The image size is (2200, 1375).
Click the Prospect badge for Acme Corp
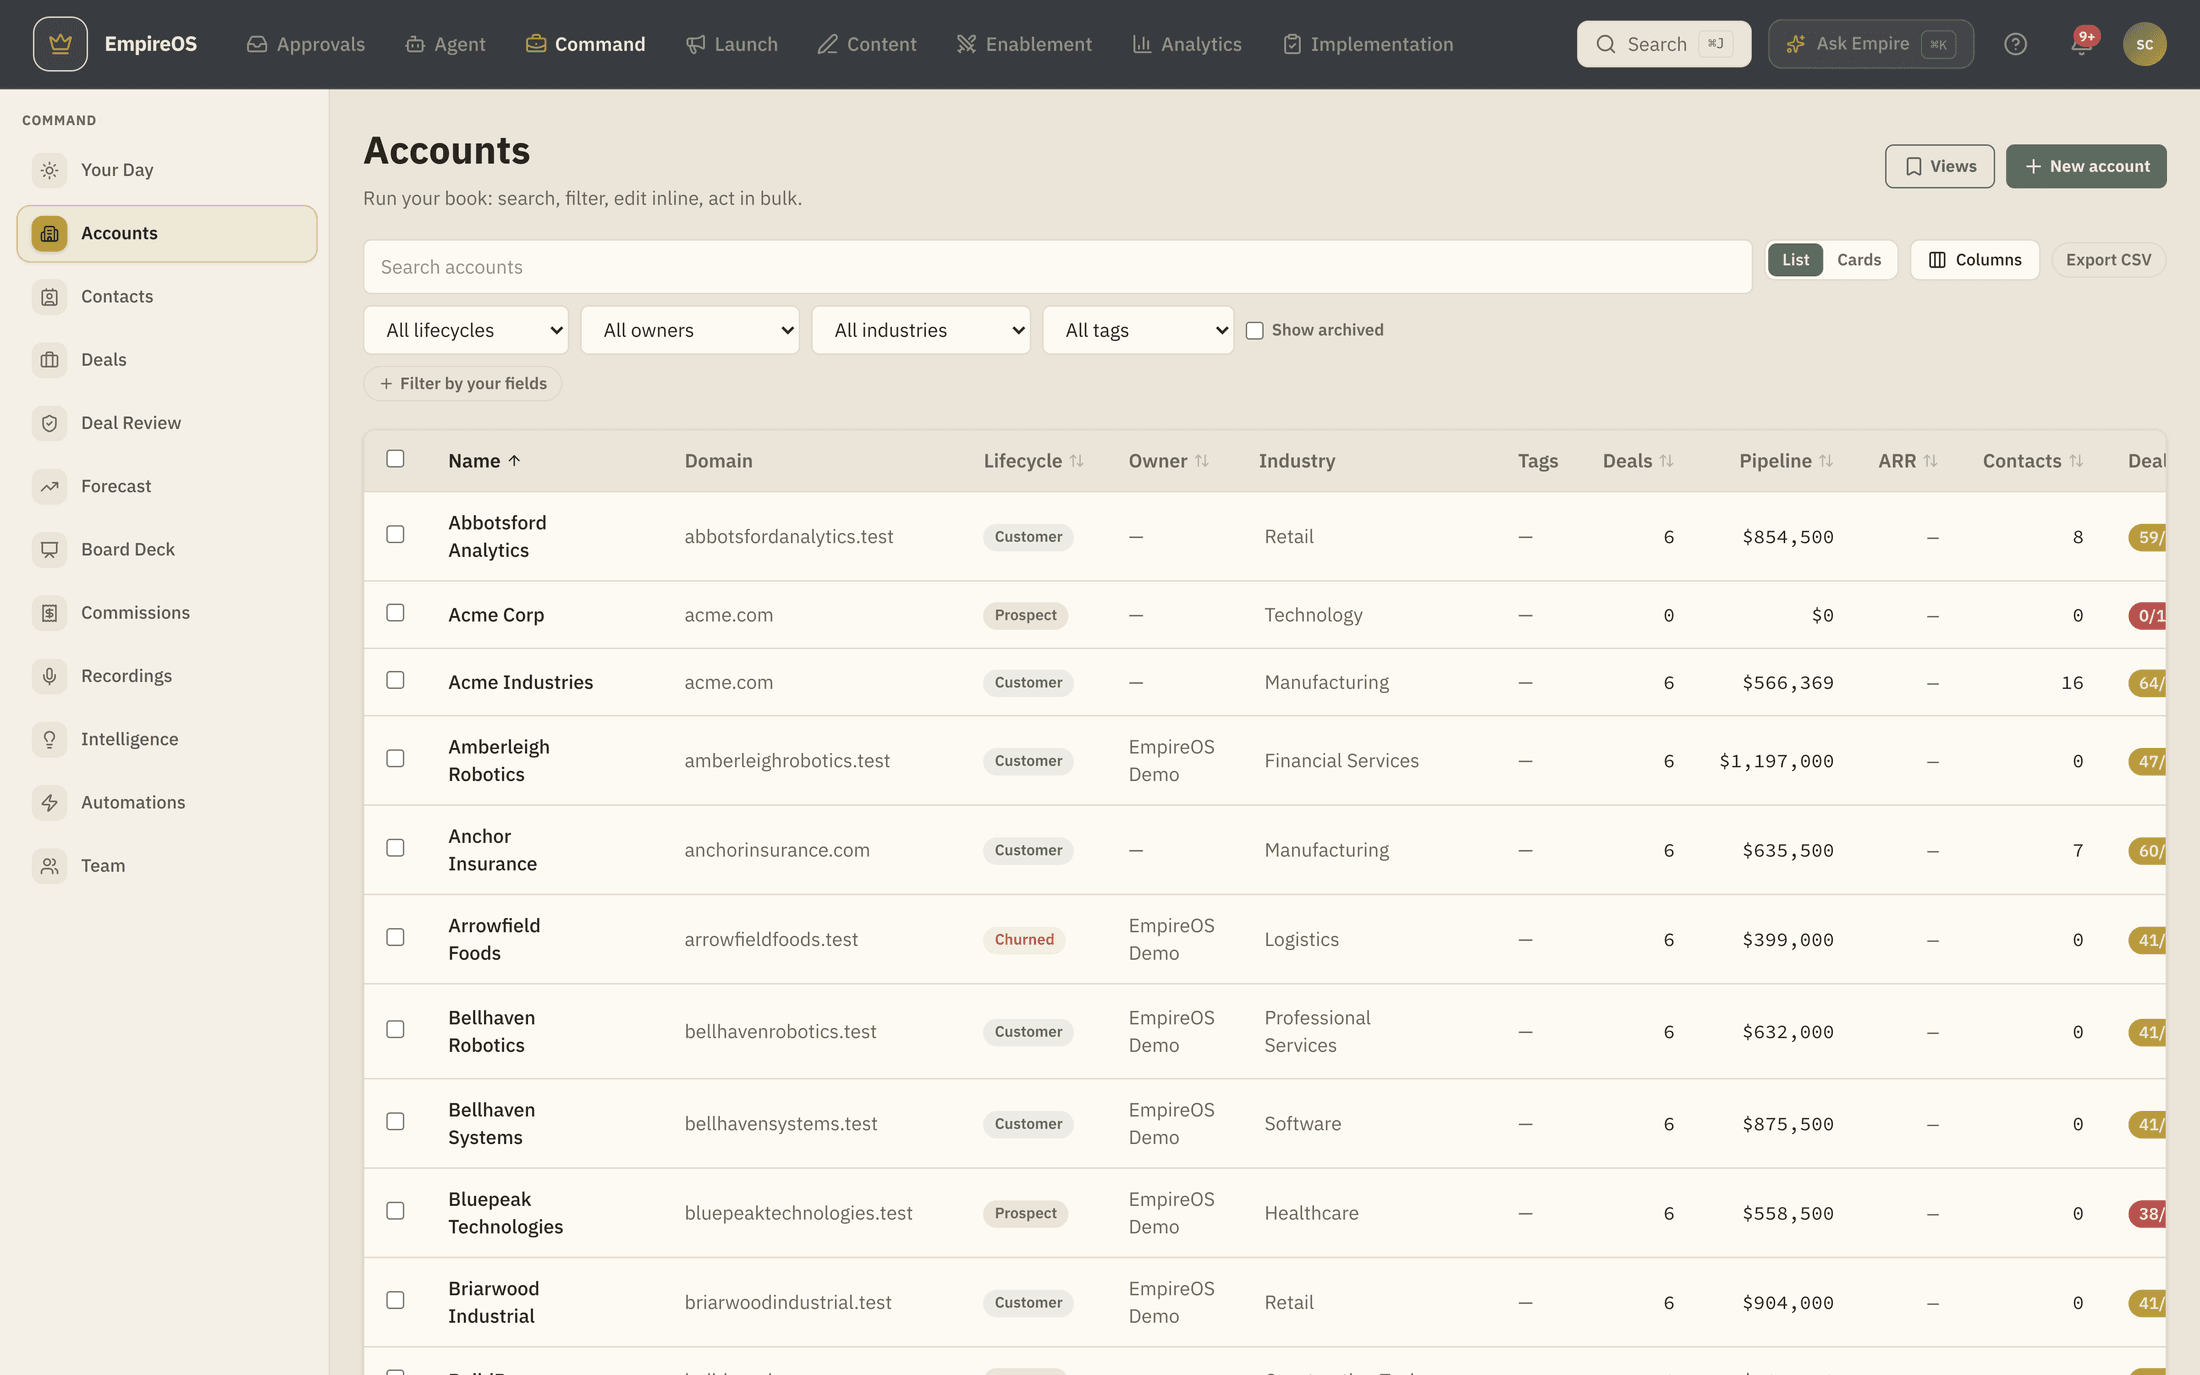click(x=1025, y=615)
